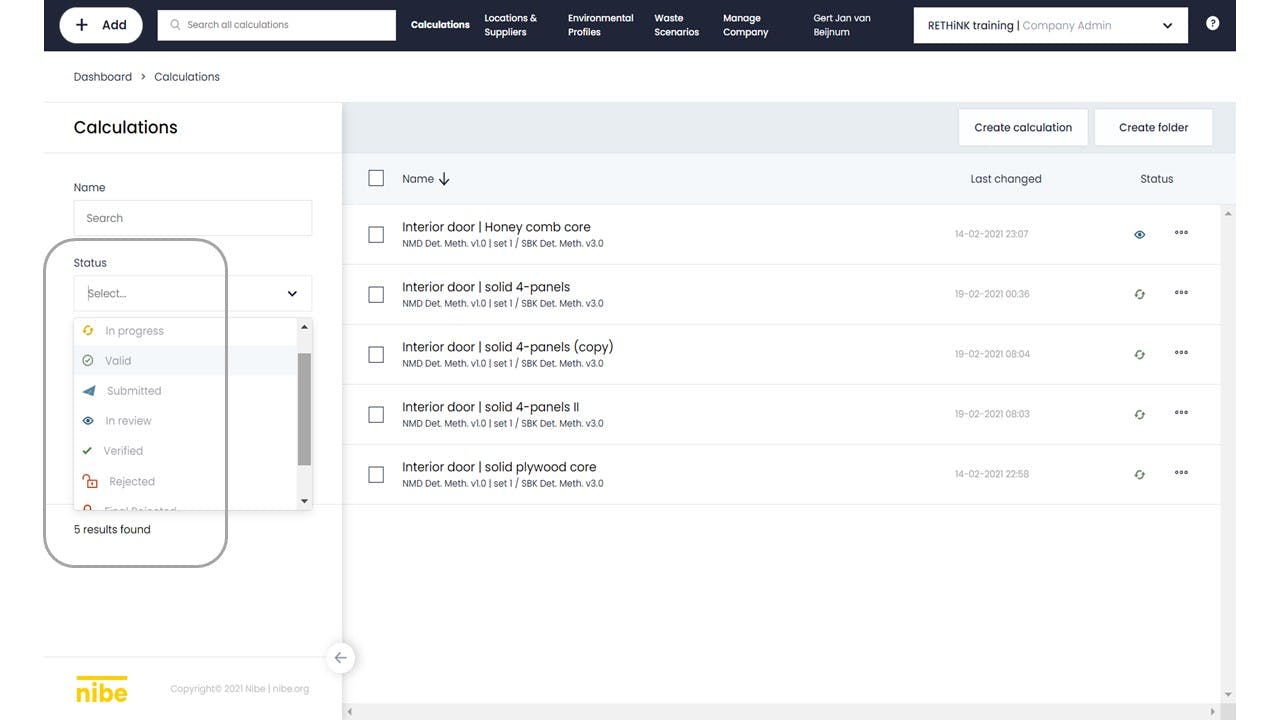Open Interior door | Honey comb core

click(x=496, y=227)
